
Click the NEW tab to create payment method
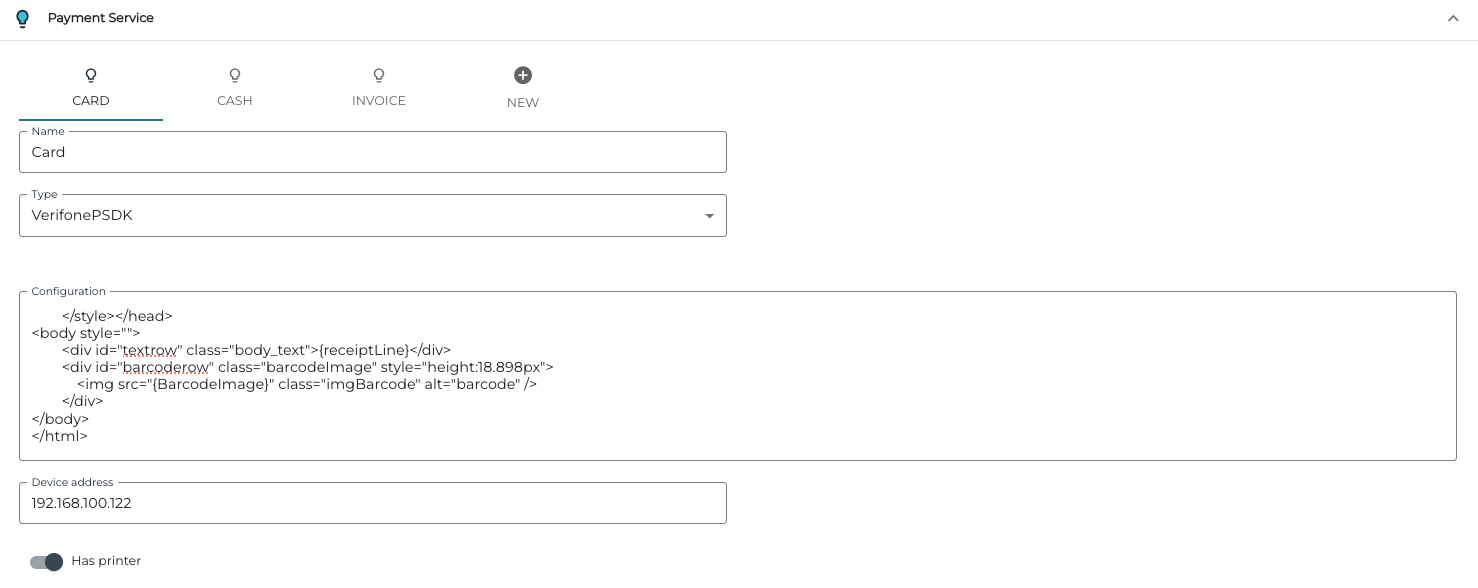[522, 102]
